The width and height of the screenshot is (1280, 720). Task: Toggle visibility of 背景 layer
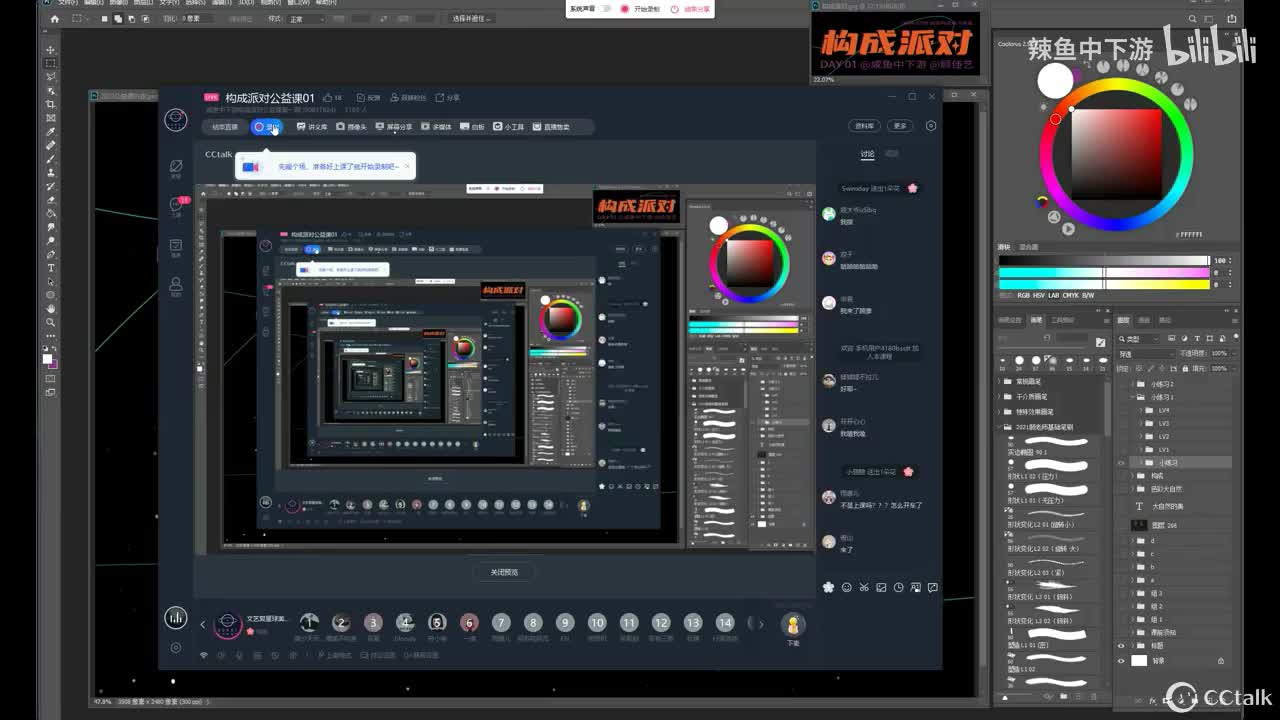[1121, 661]
